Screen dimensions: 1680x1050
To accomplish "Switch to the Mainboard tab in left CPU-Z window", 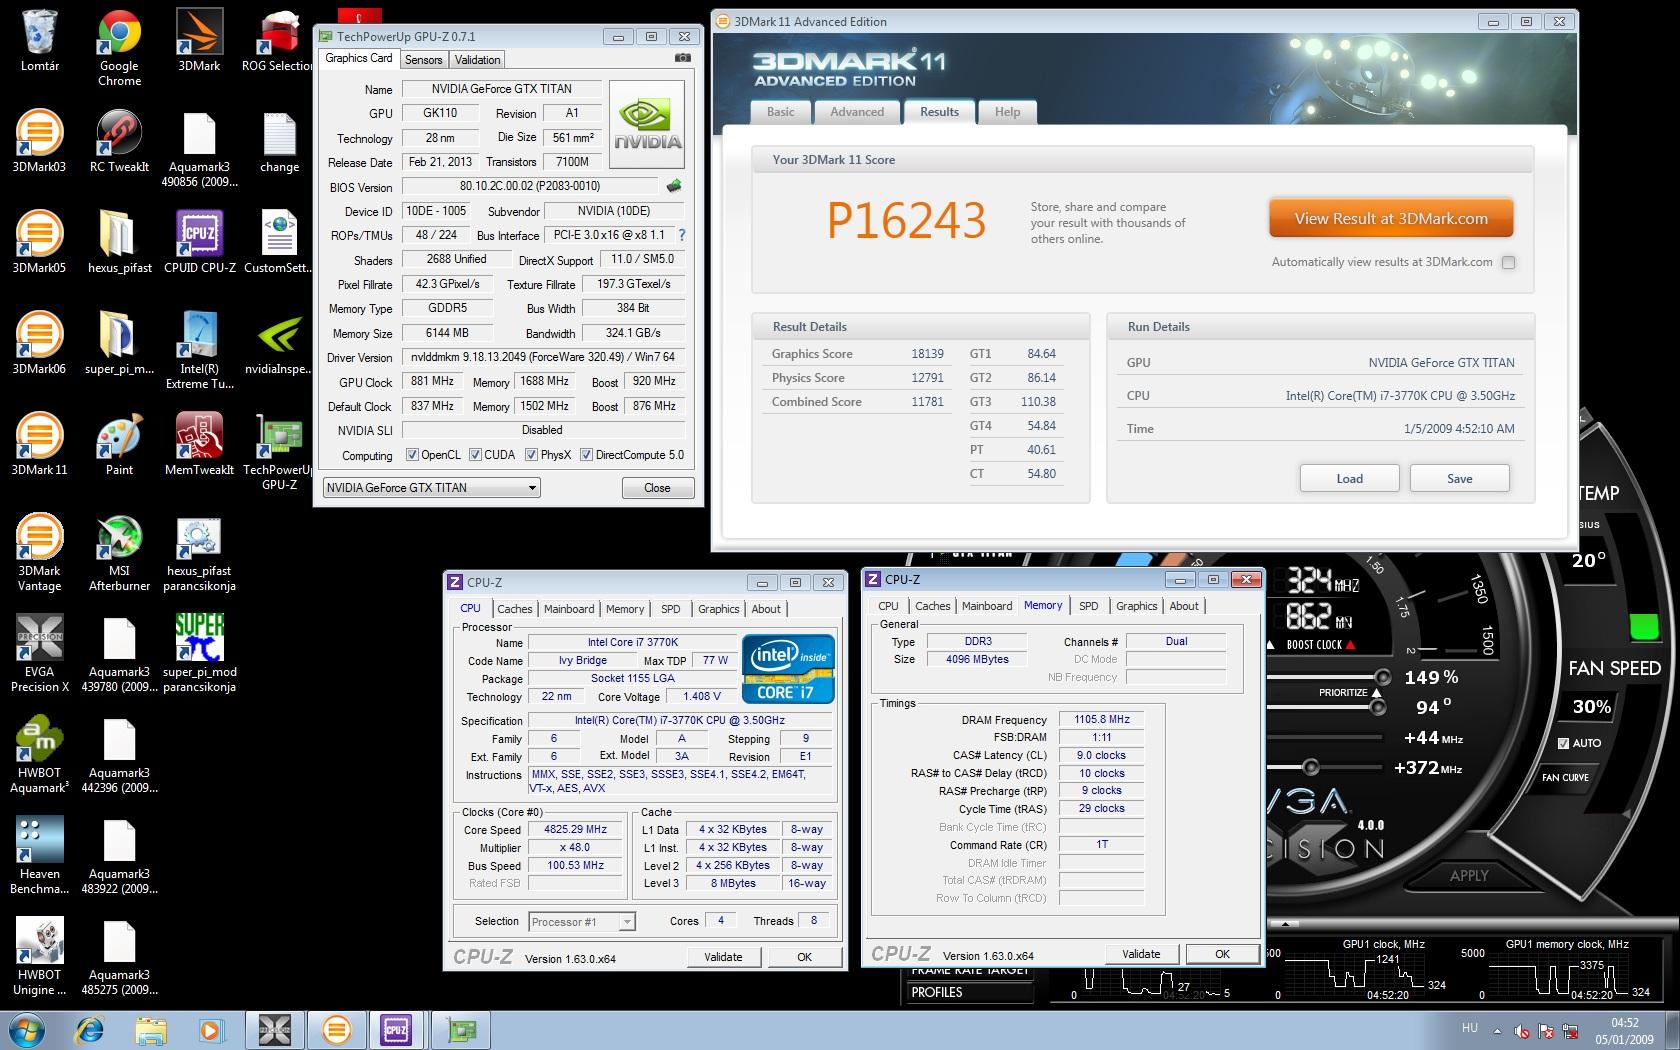I will pos(569,609).
